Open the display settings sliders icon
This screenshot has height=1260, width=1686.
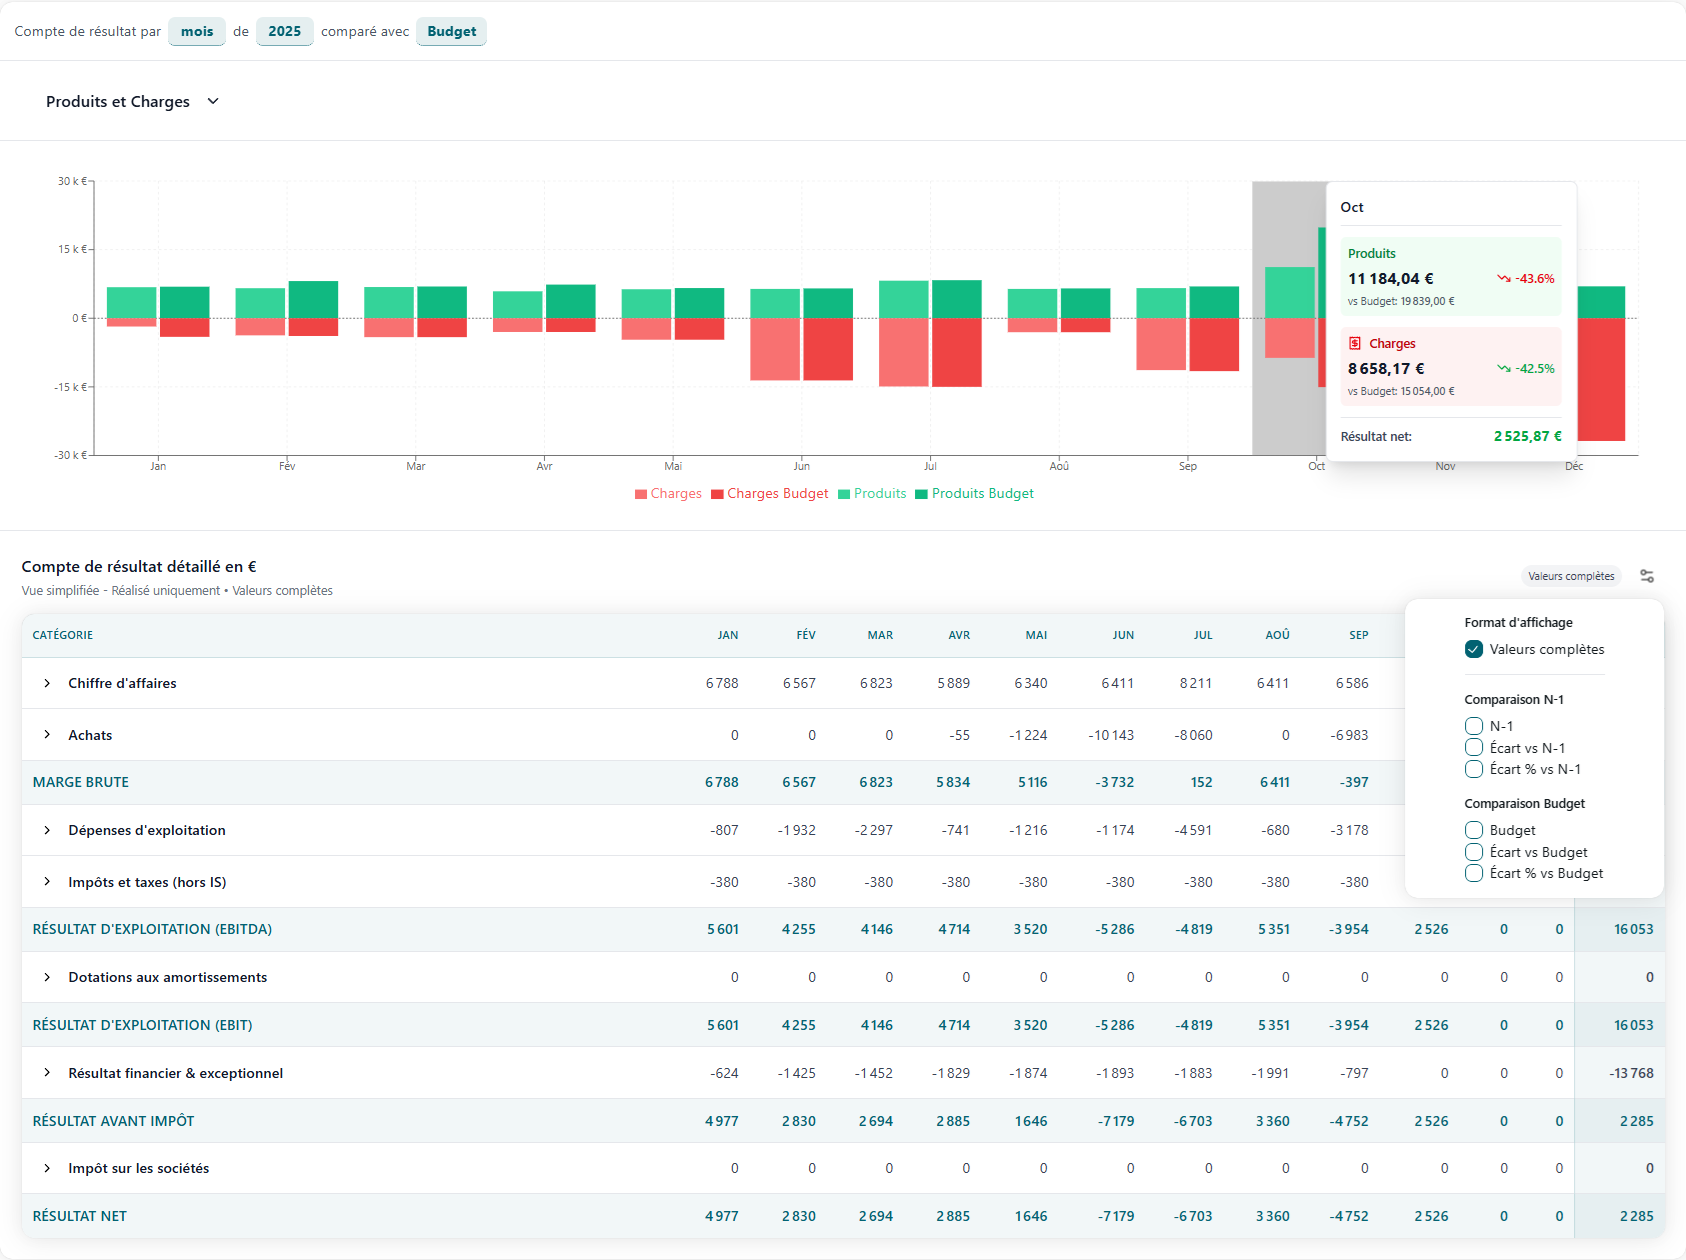tap(1647, 576)
